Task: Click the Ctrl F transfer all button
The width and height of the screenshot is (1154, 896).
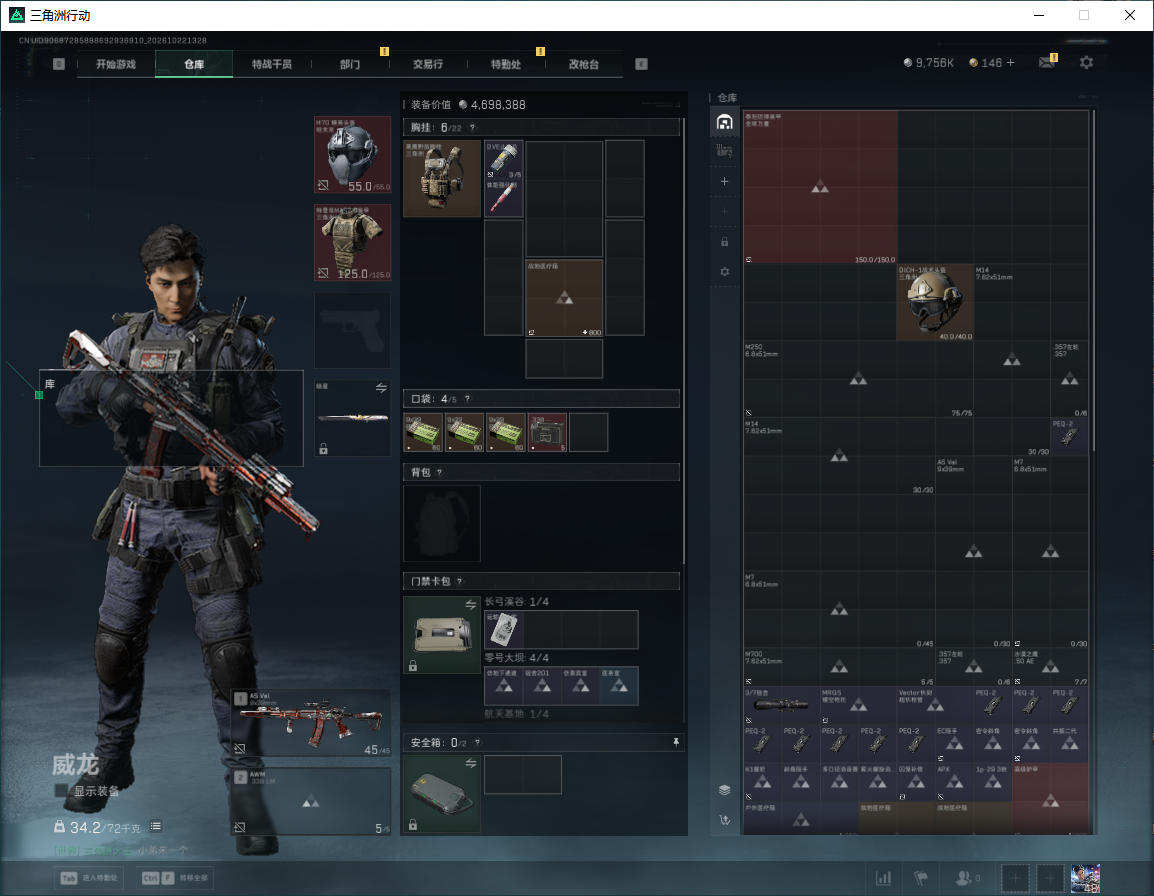Action: pos(174,878)
